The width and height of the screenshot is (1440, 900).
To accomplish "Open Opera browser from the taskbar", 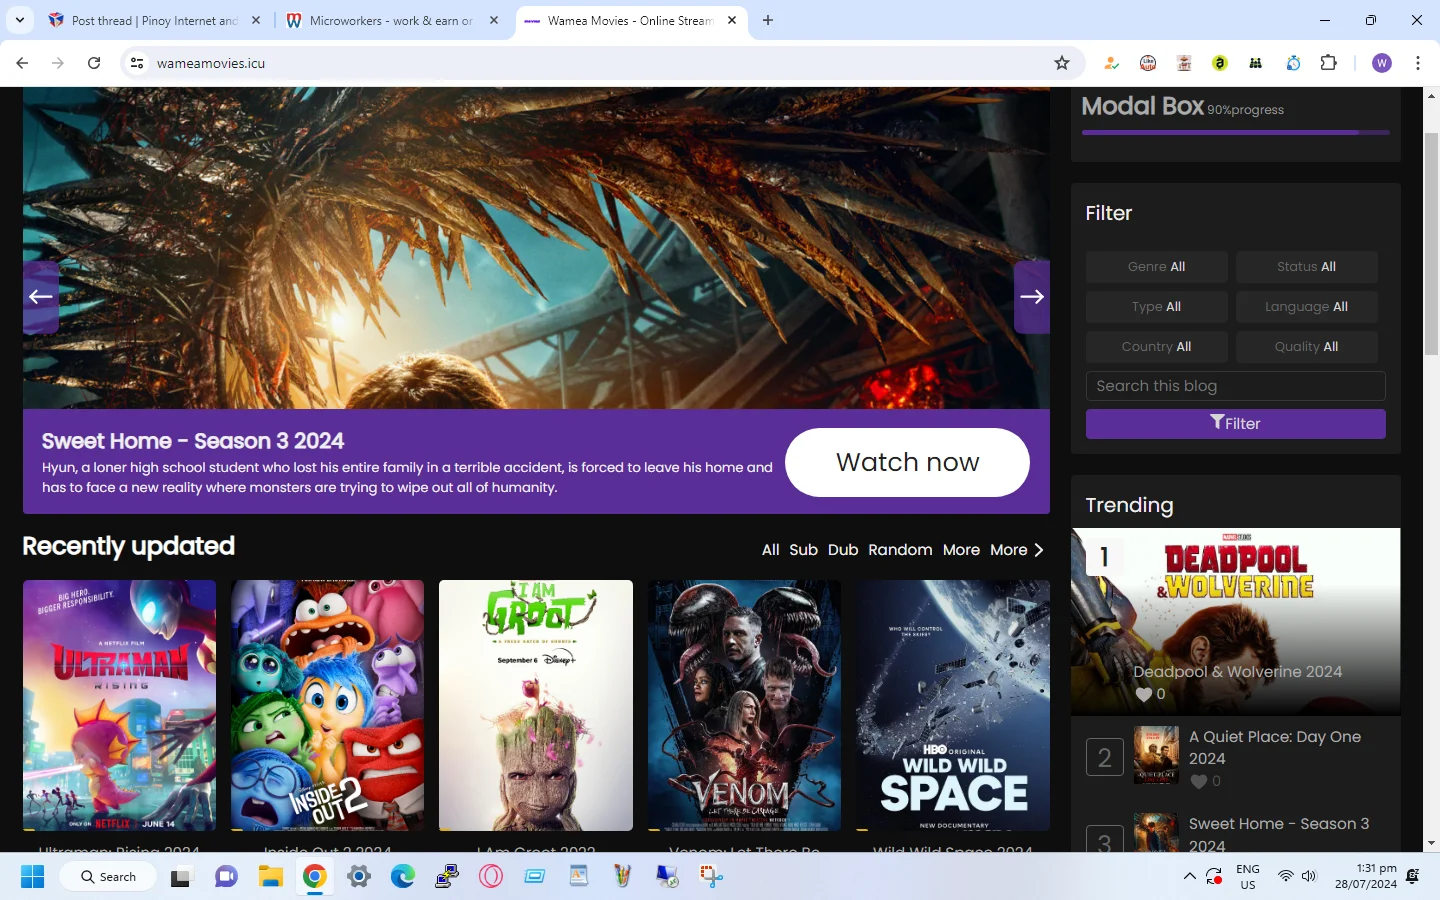I will [490, 877].
